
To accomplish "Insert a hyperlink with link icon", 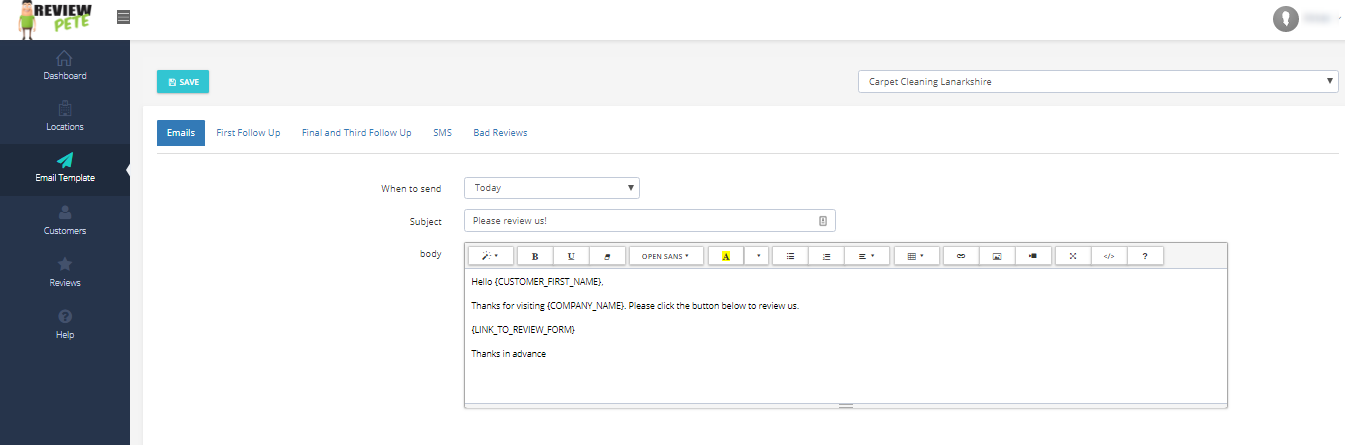I will 961,256.
